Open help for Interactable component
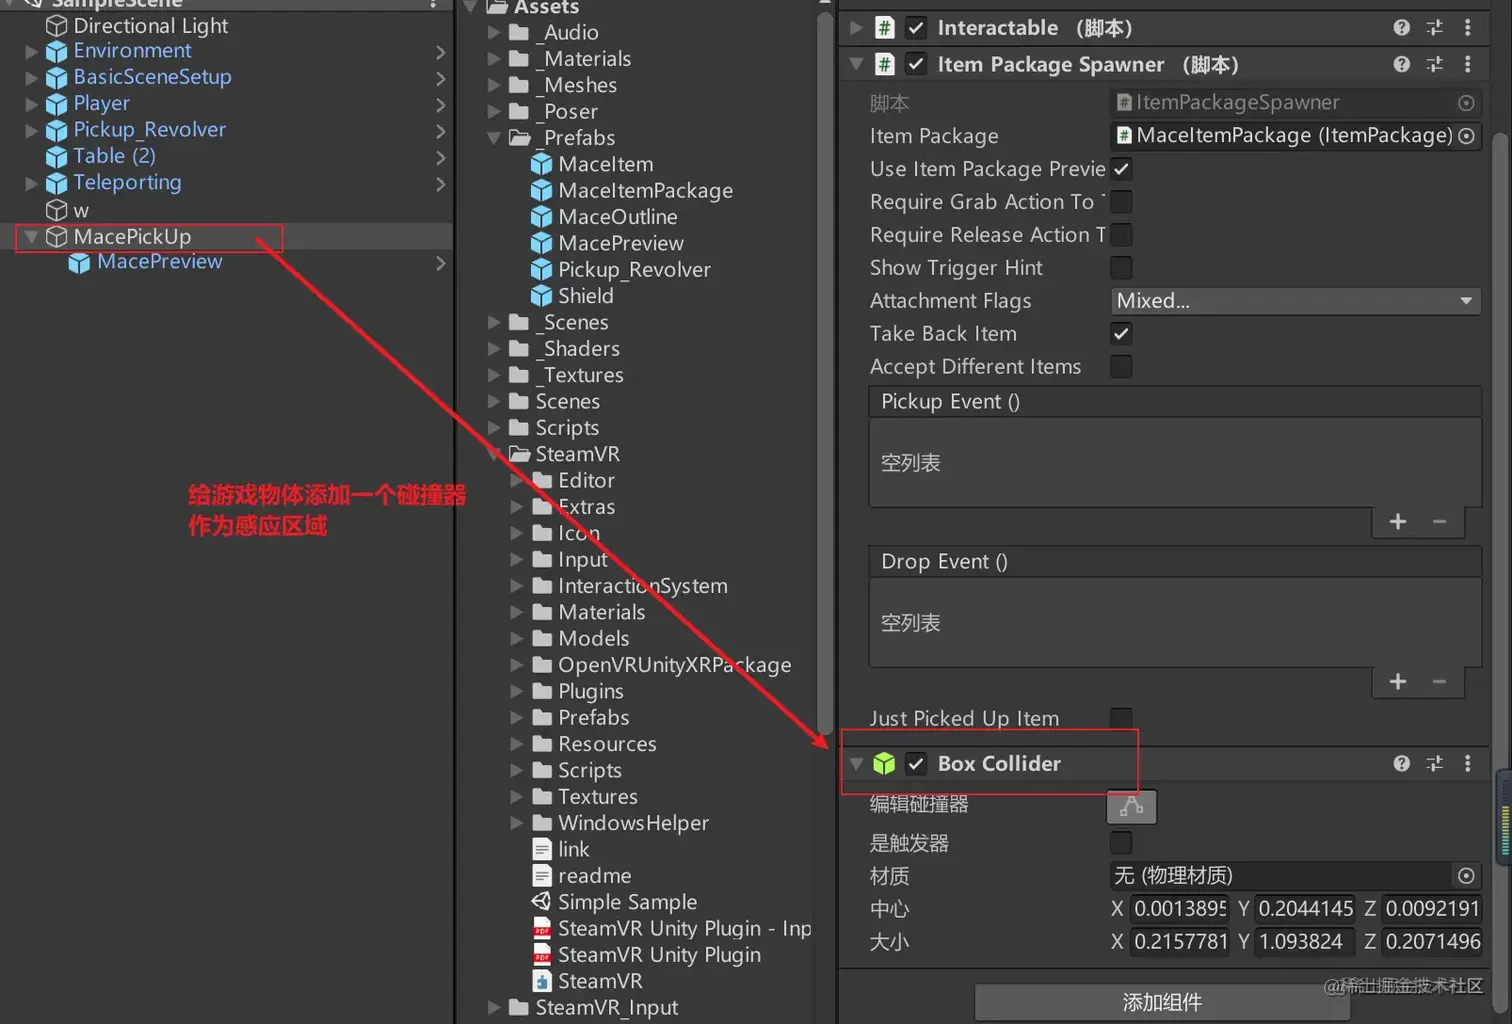Screen dimensions: 1512x1024 (1401, 28)
